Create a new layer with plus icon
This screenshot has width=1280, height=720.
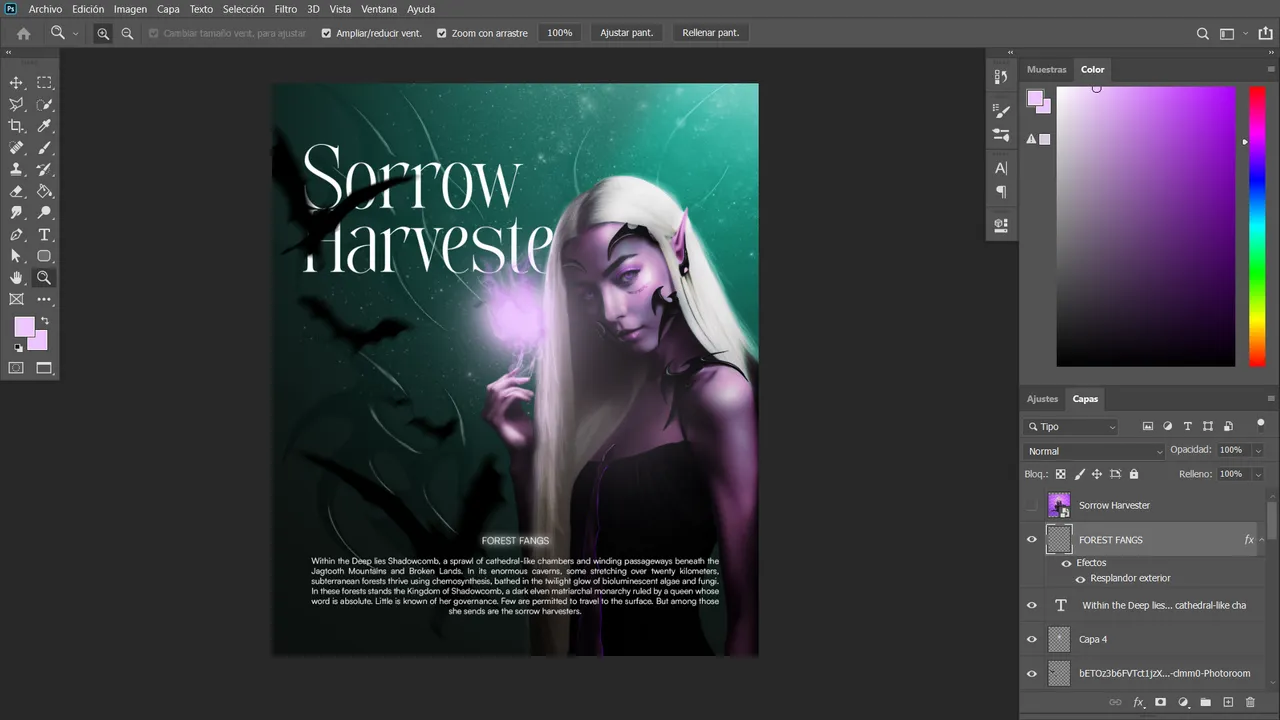tap(1228, 703)
